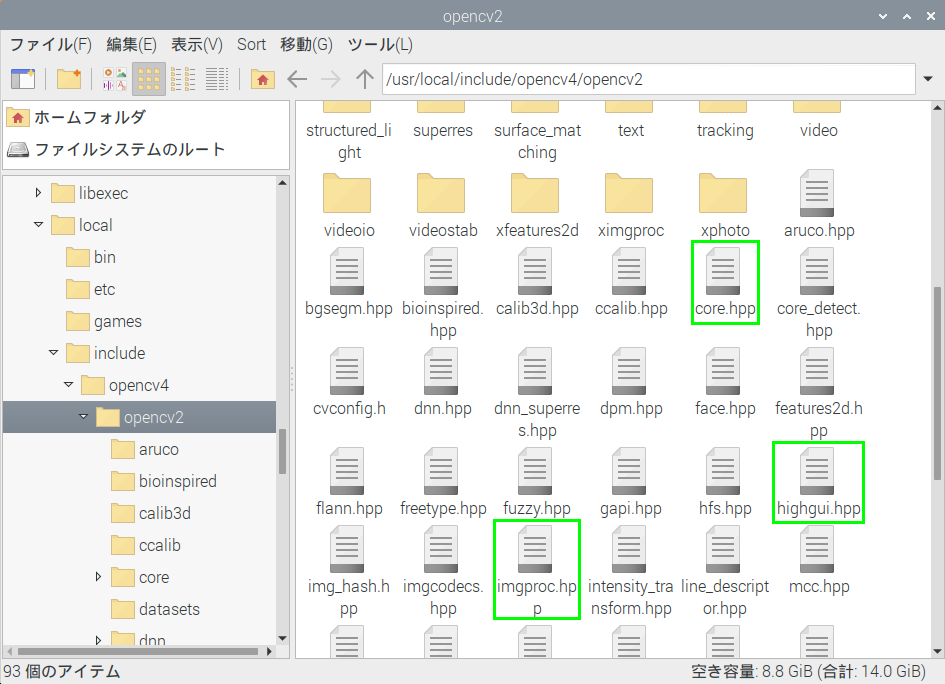Go back to previous folder

[297, 79]
